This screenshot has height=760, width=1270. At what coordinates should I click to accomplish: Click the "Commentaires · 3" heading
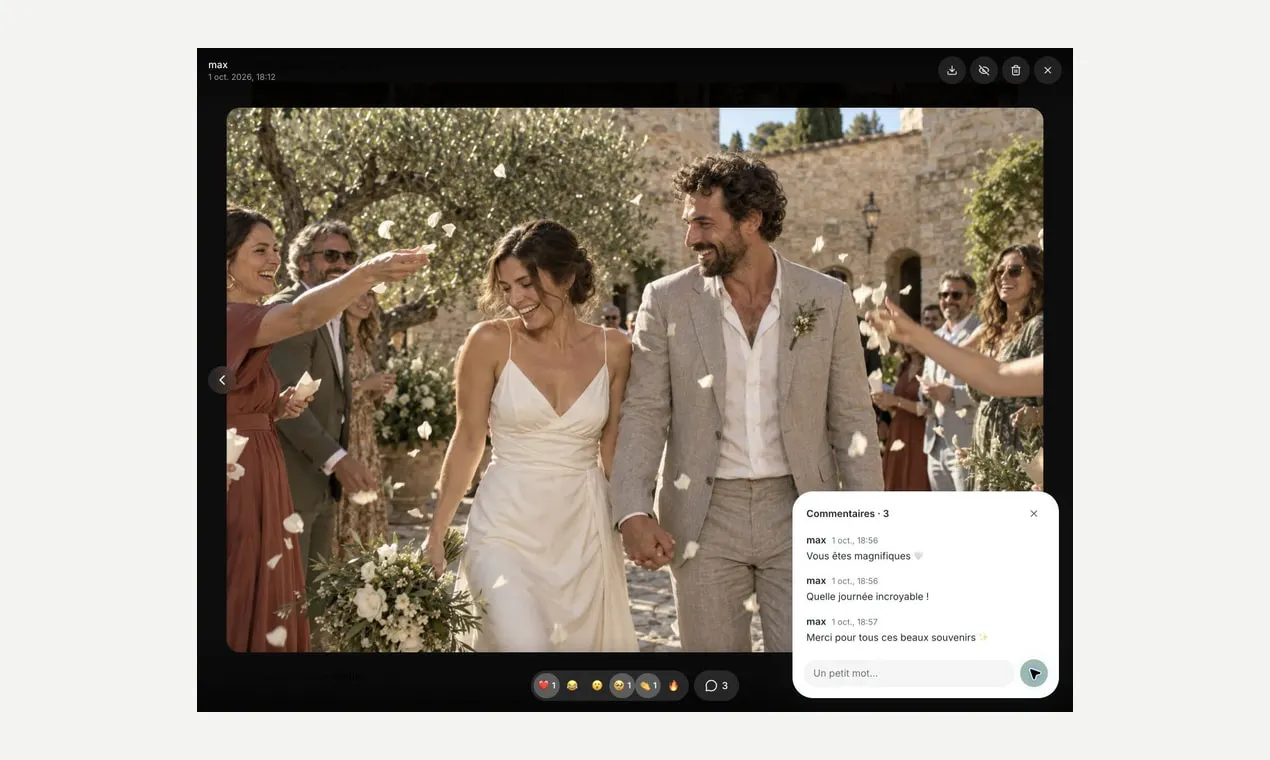point(848,514)
